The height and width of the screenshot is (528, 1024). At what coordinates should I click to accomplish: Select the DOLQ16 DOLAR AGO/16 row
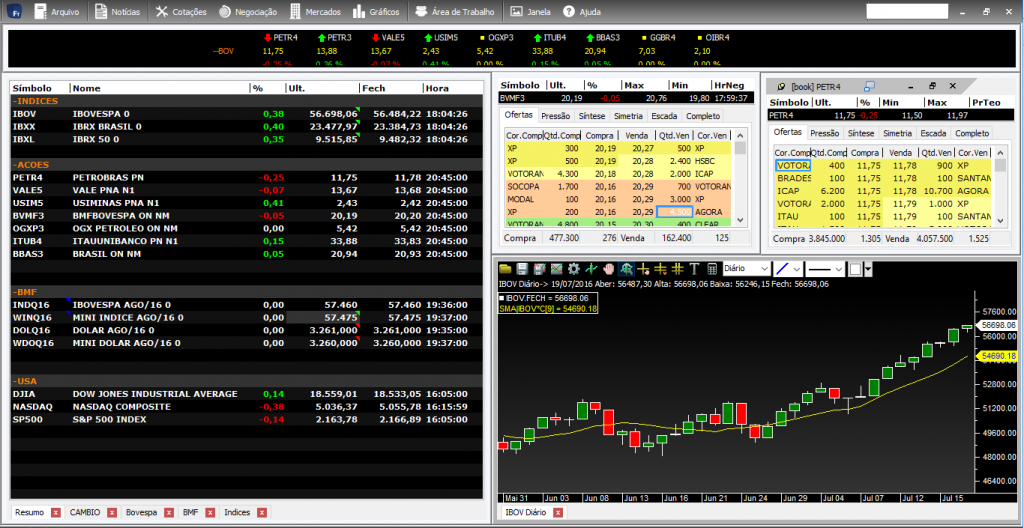click(x=247, y=330)
